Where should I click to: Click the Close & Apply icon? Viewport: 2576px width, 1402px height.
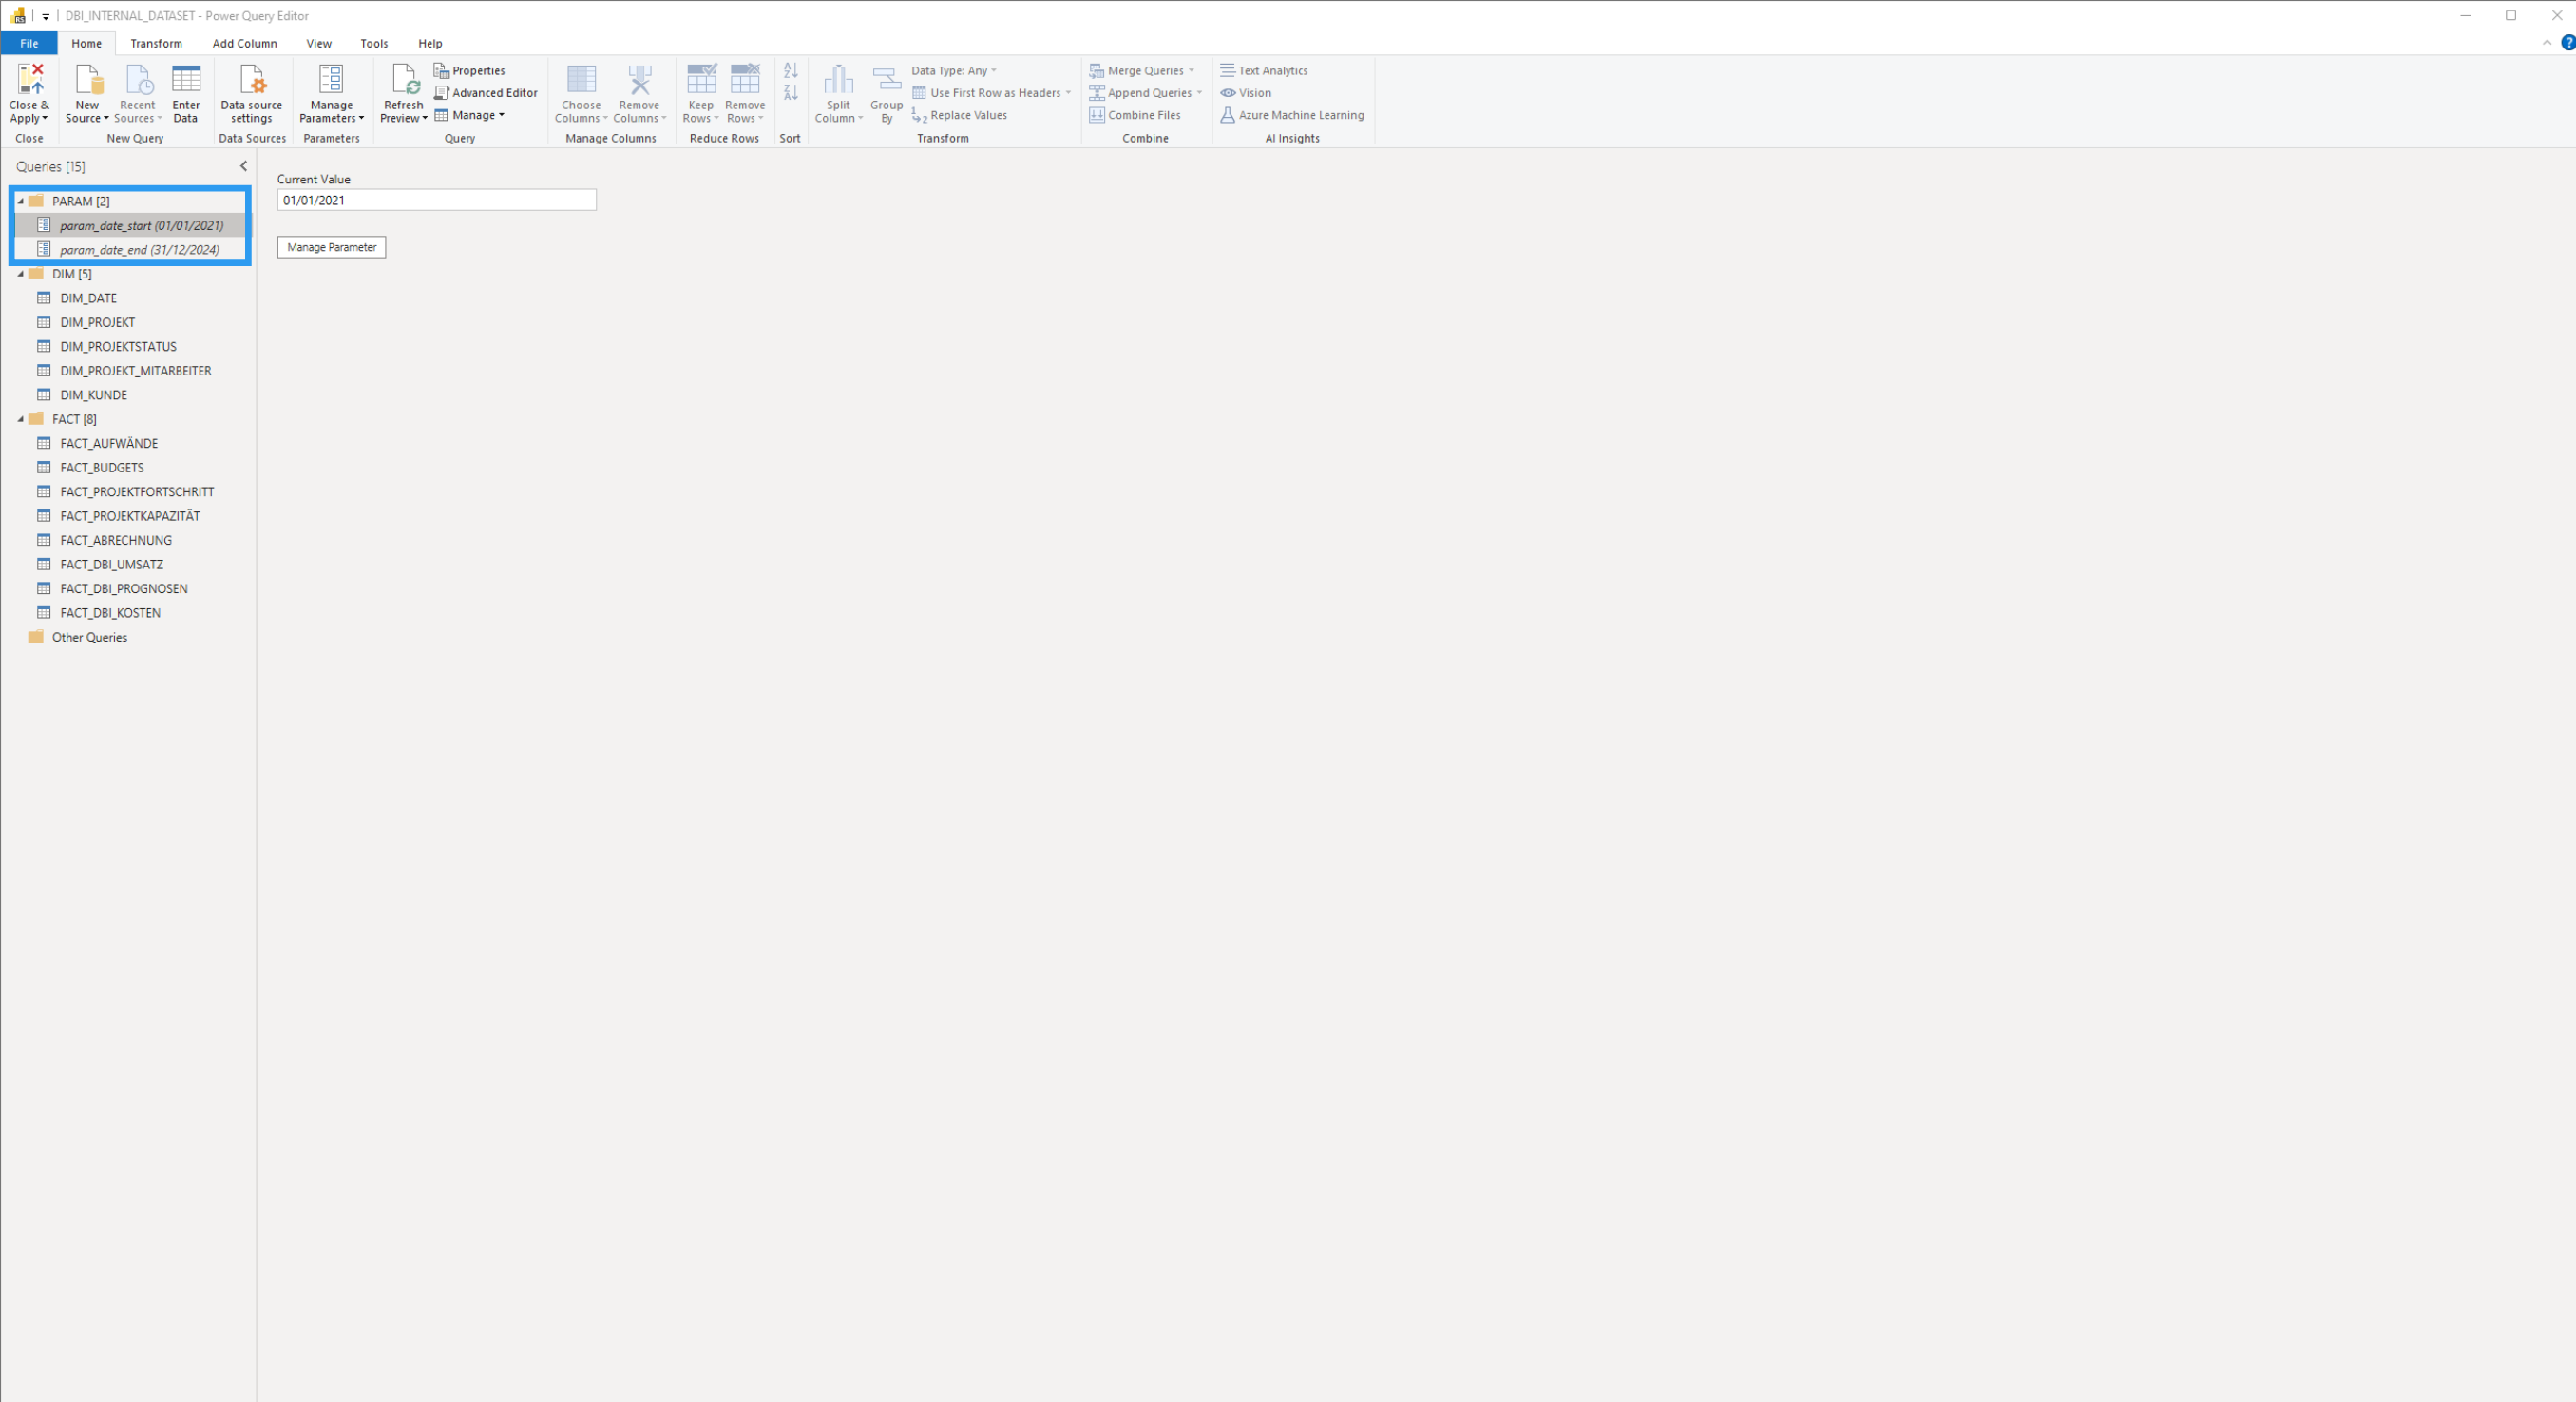[x=30, y=80]
